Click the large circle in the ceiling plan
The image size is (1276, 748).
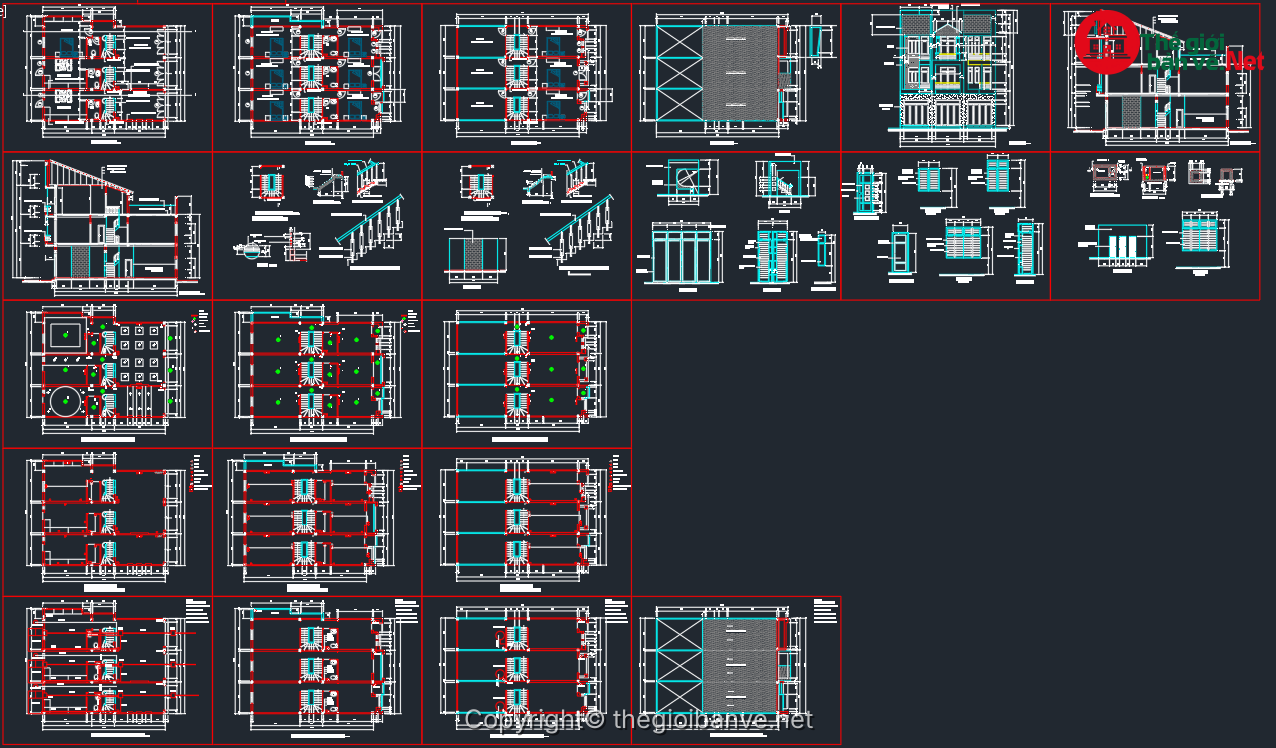point(65,401)
